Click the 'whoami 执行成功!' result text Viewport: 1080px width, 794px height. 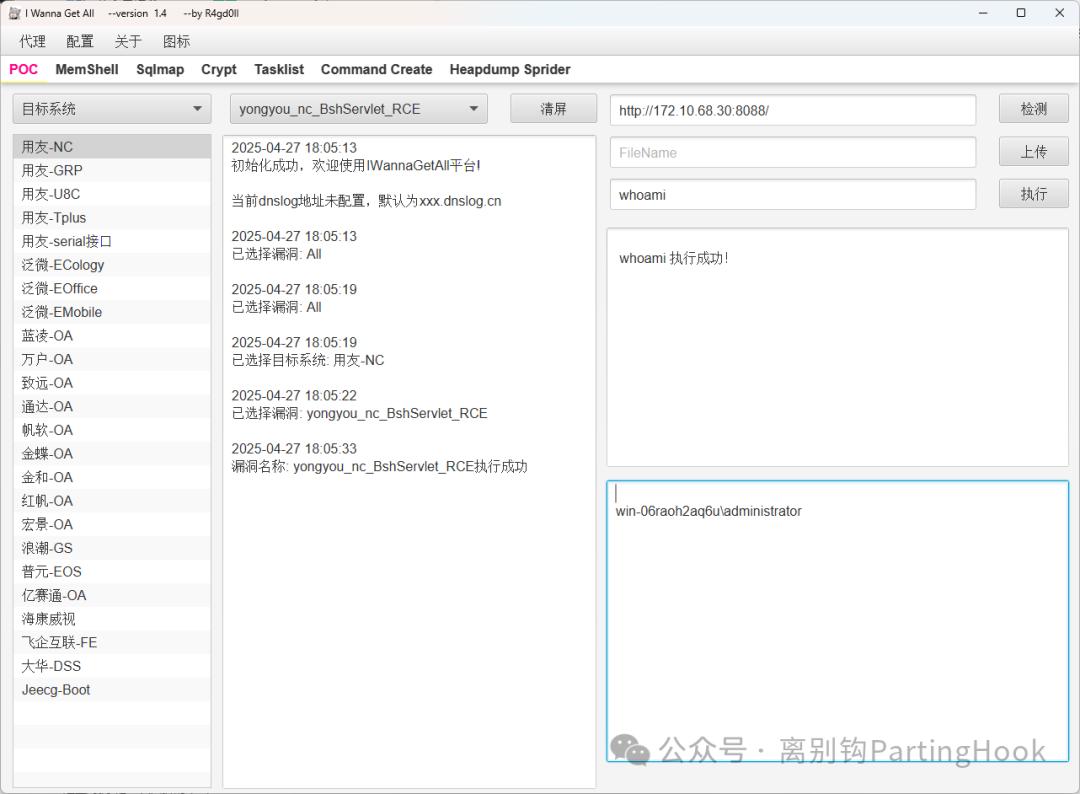click(674, 258)
